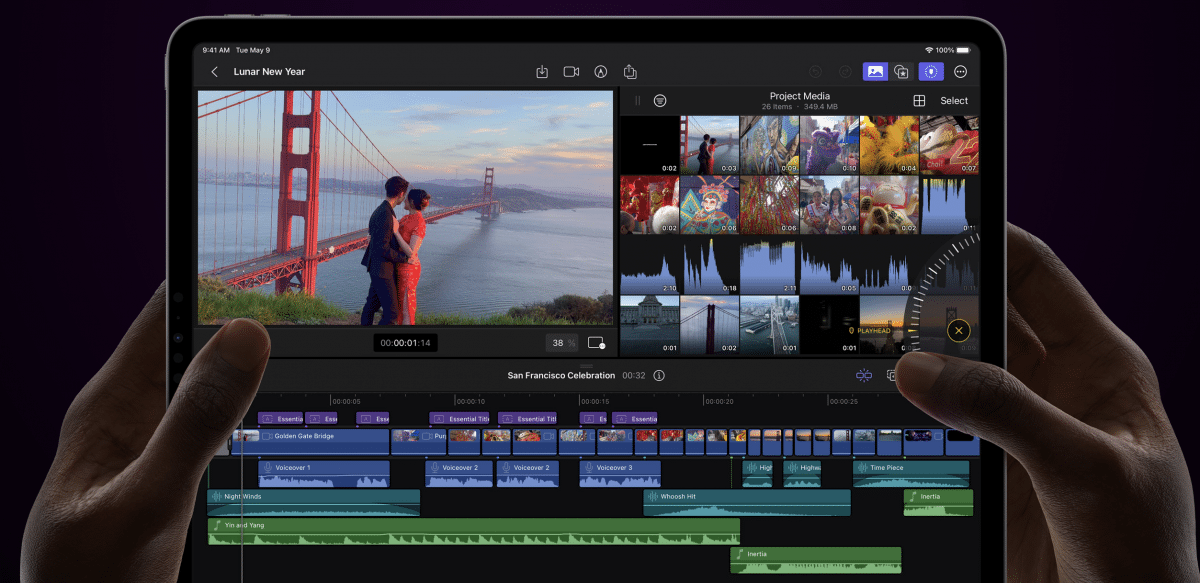Open the 38% zoom level control
Viewport: 1200px width, 583px height.
pos(561,342)
